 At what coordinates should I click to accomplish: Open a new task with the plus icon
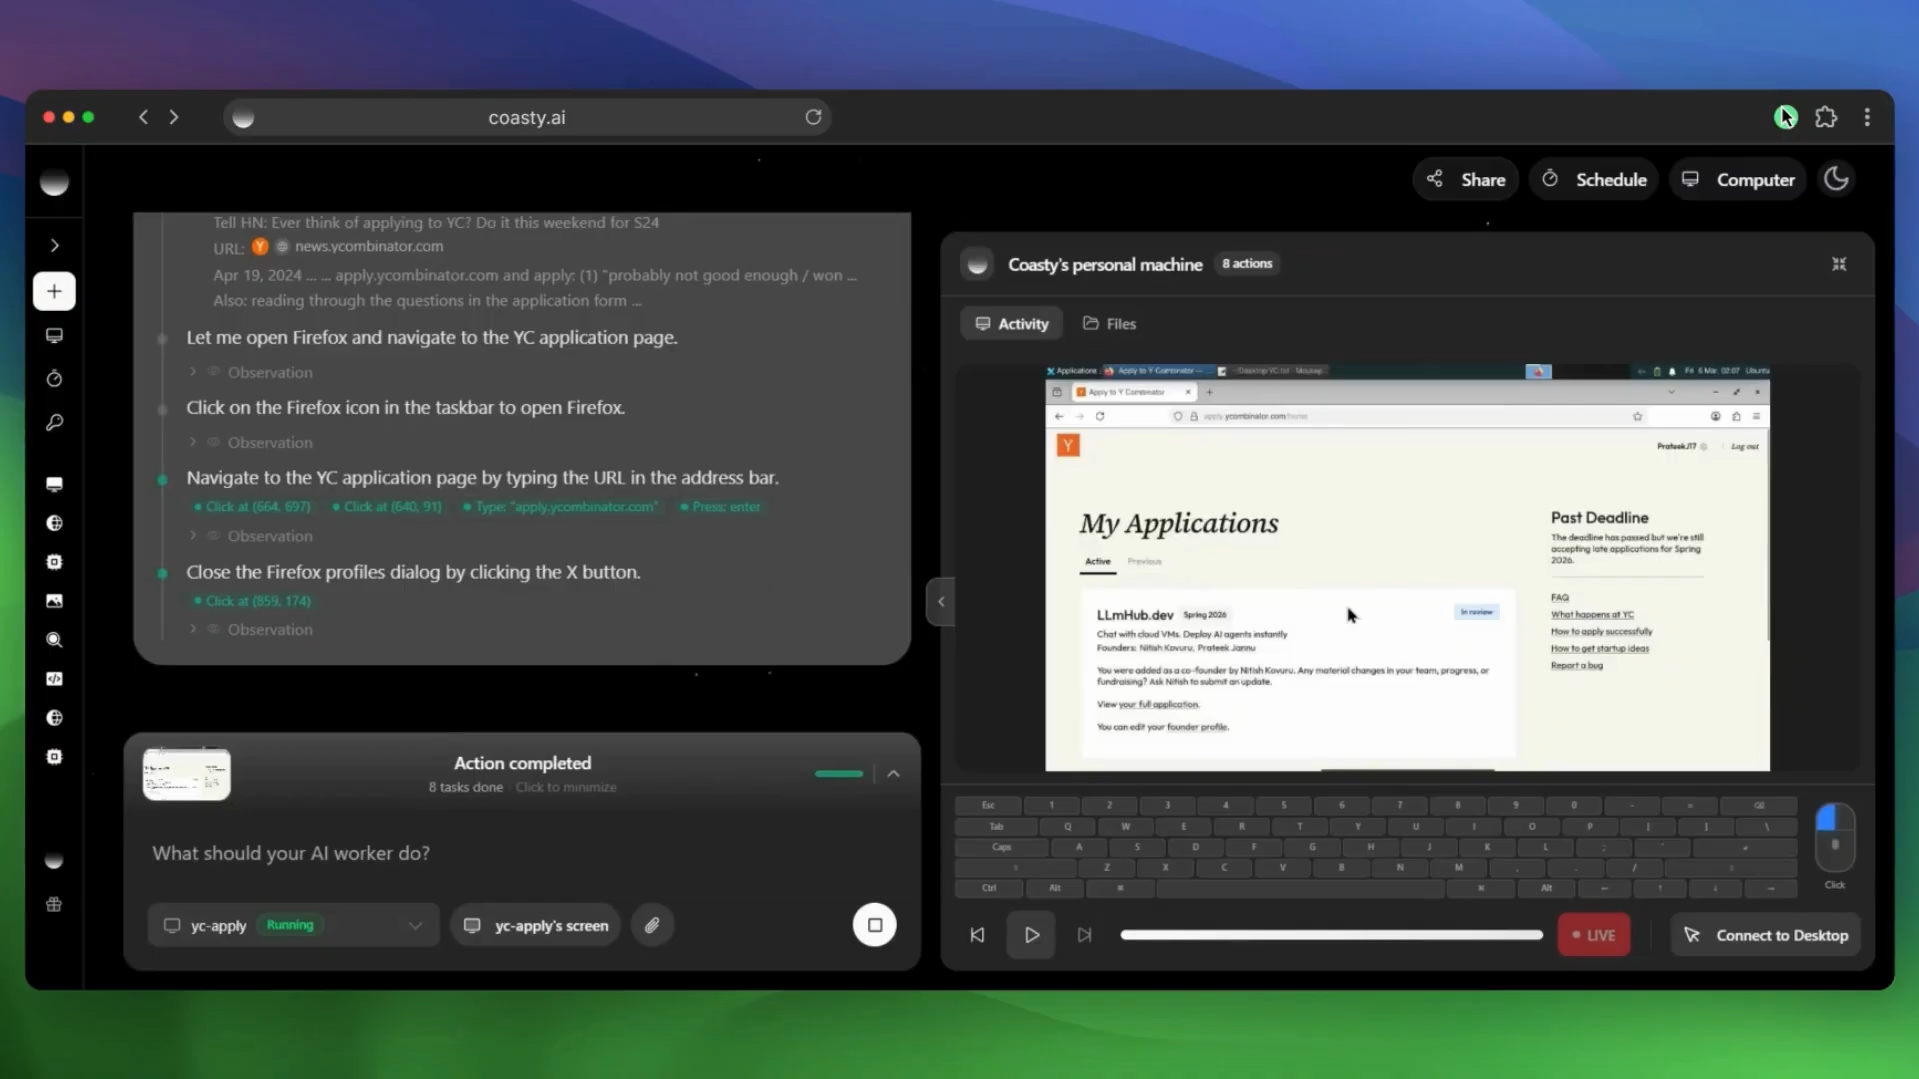coord(54,291)
